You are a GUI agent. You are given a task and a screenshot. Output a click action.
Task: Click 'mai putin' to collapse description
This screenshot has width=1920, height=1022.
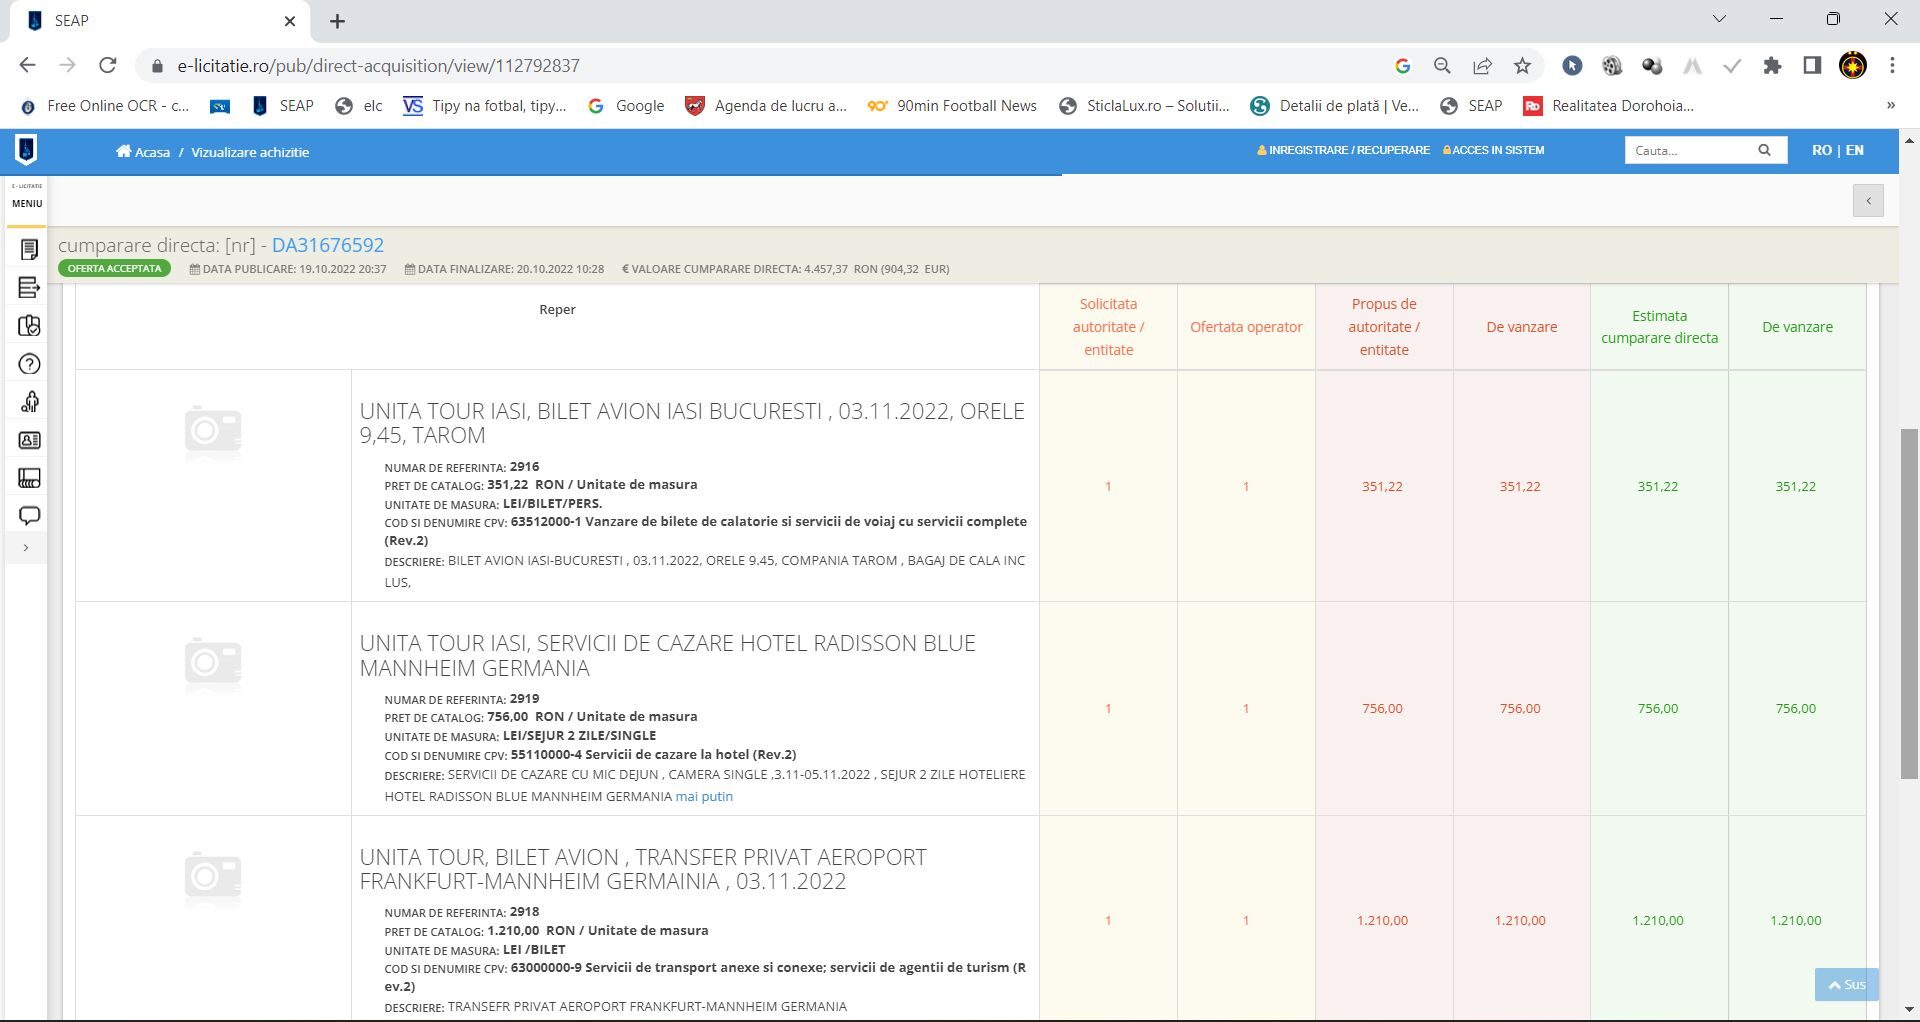point(704,797)
